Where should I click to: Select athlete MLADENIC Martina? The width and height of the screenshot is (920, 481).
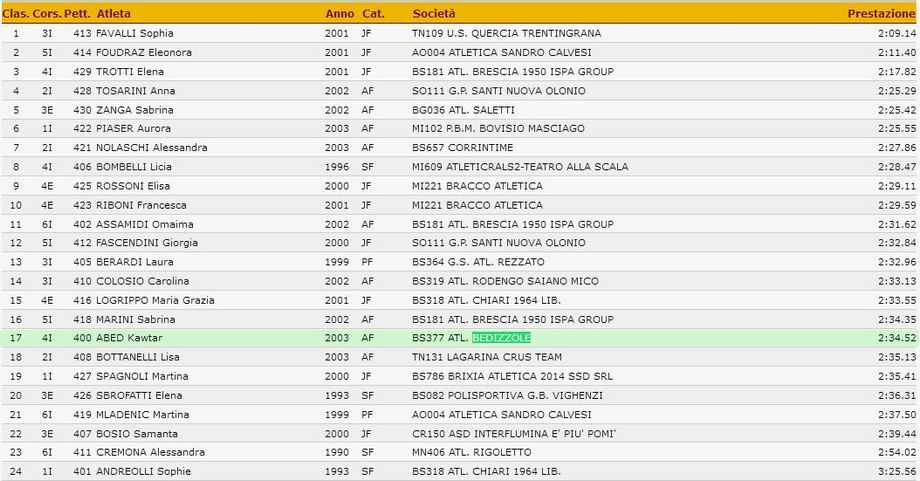[143, 415]
